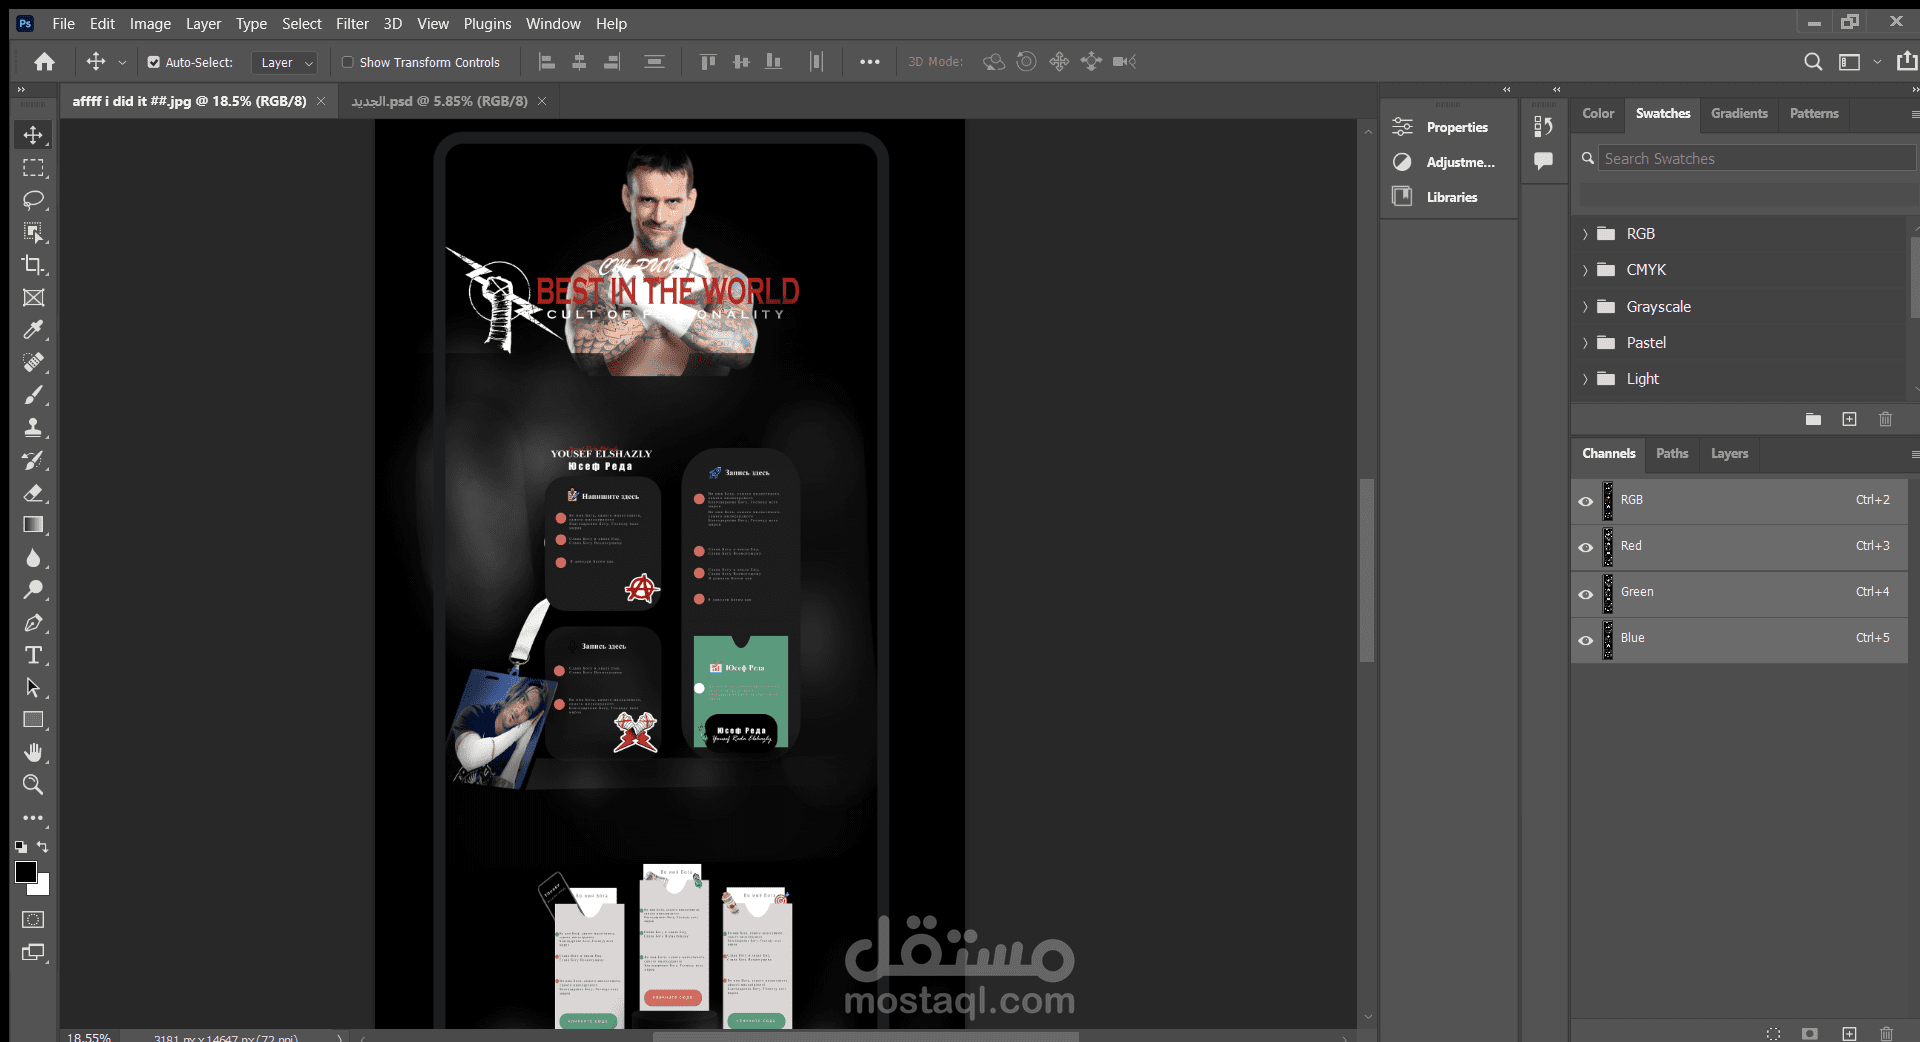Switch to the الجديد.psd document tab
This screenshot has width=1920, height=1042.
[x=439, y=101]
